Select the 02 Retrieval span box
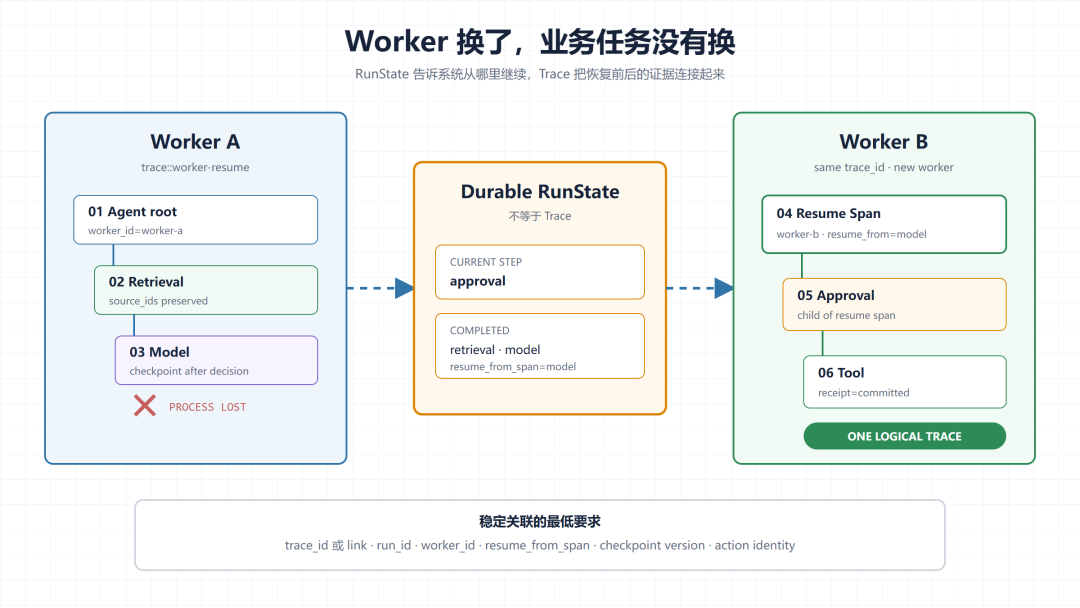Screen dimensions: 1080x608 click(x=206, y=290)
